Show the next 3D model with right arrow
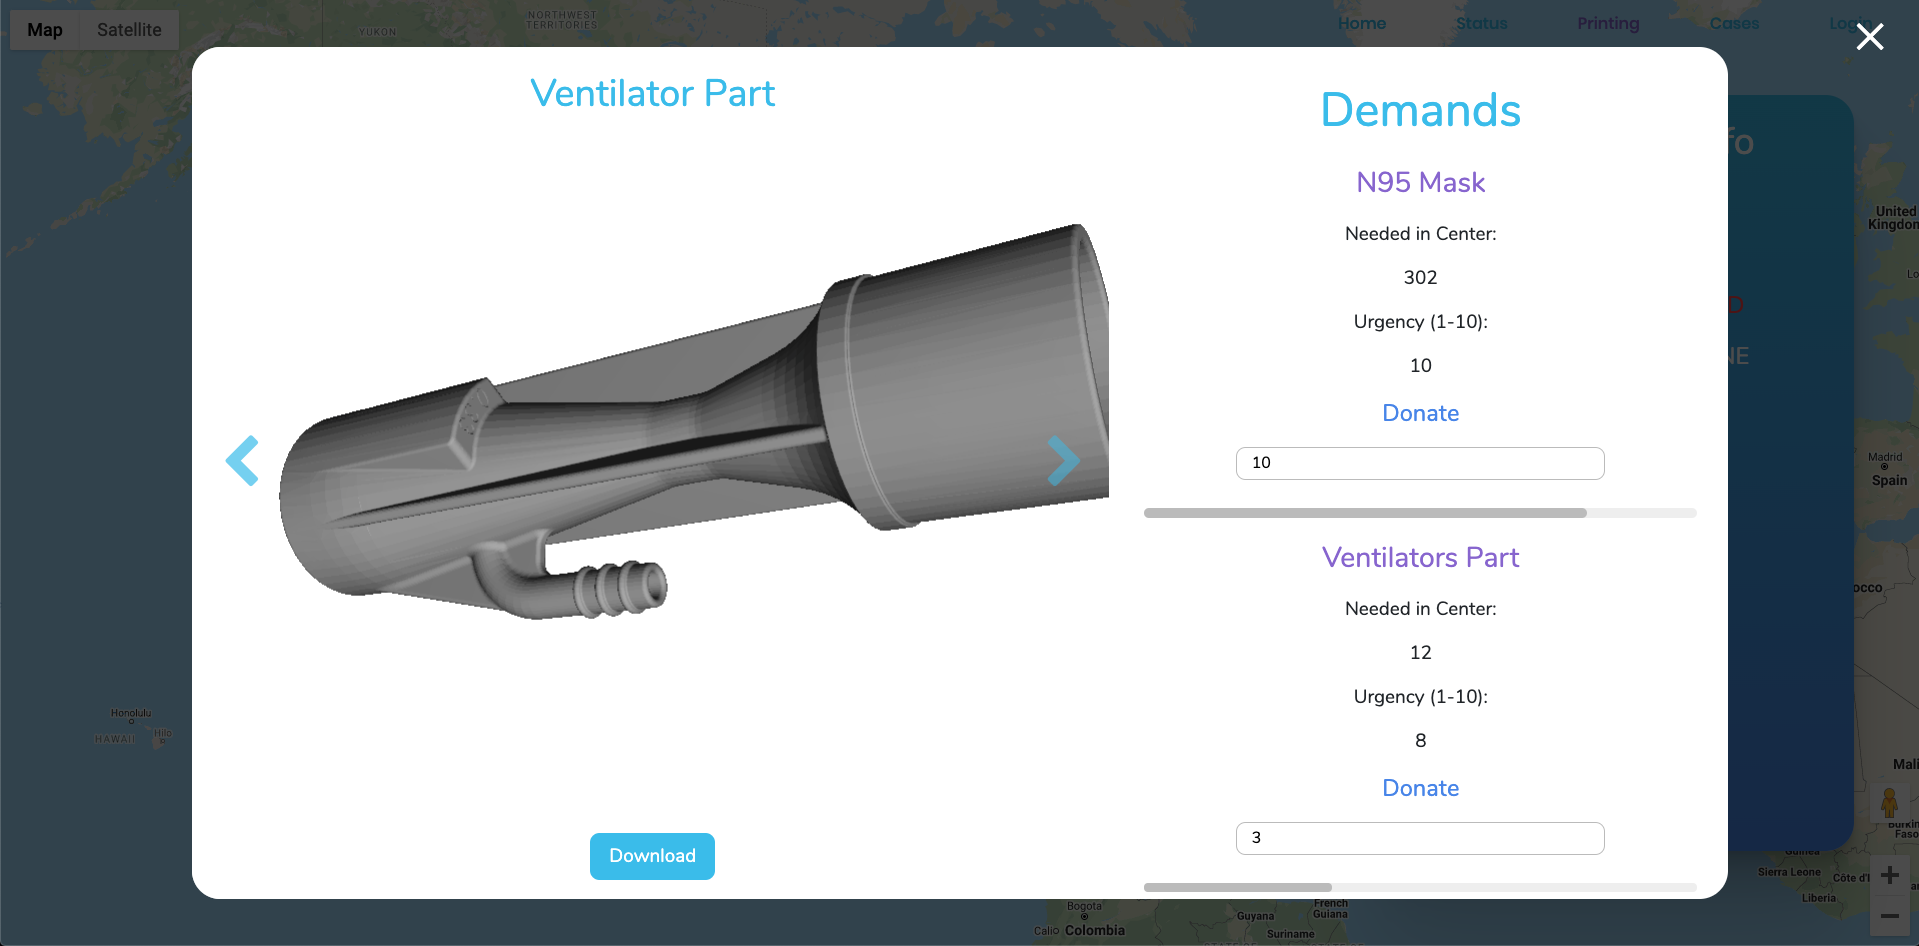Screen dimensions: 1919x946 coord(1064,461)
